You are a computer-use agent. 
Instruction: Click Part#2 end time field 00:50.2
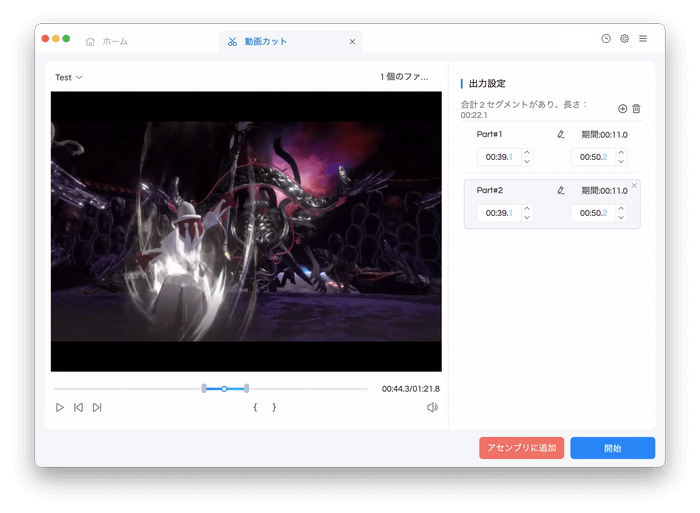click(x=593, y=213)
